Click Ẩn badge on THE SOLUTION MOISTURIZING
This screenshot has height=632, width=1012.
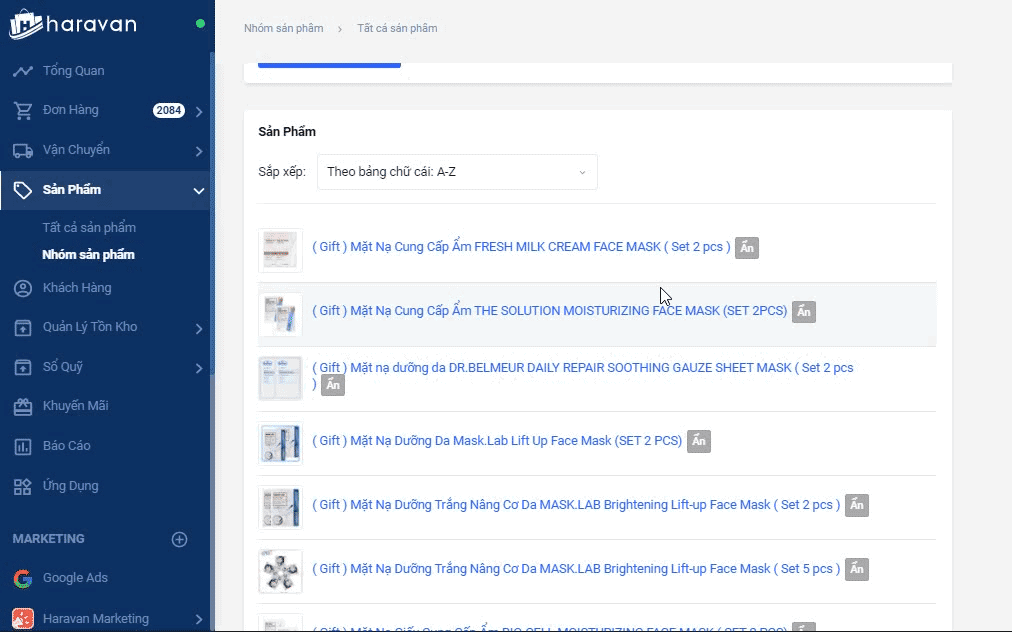click(x=804, y=312)
